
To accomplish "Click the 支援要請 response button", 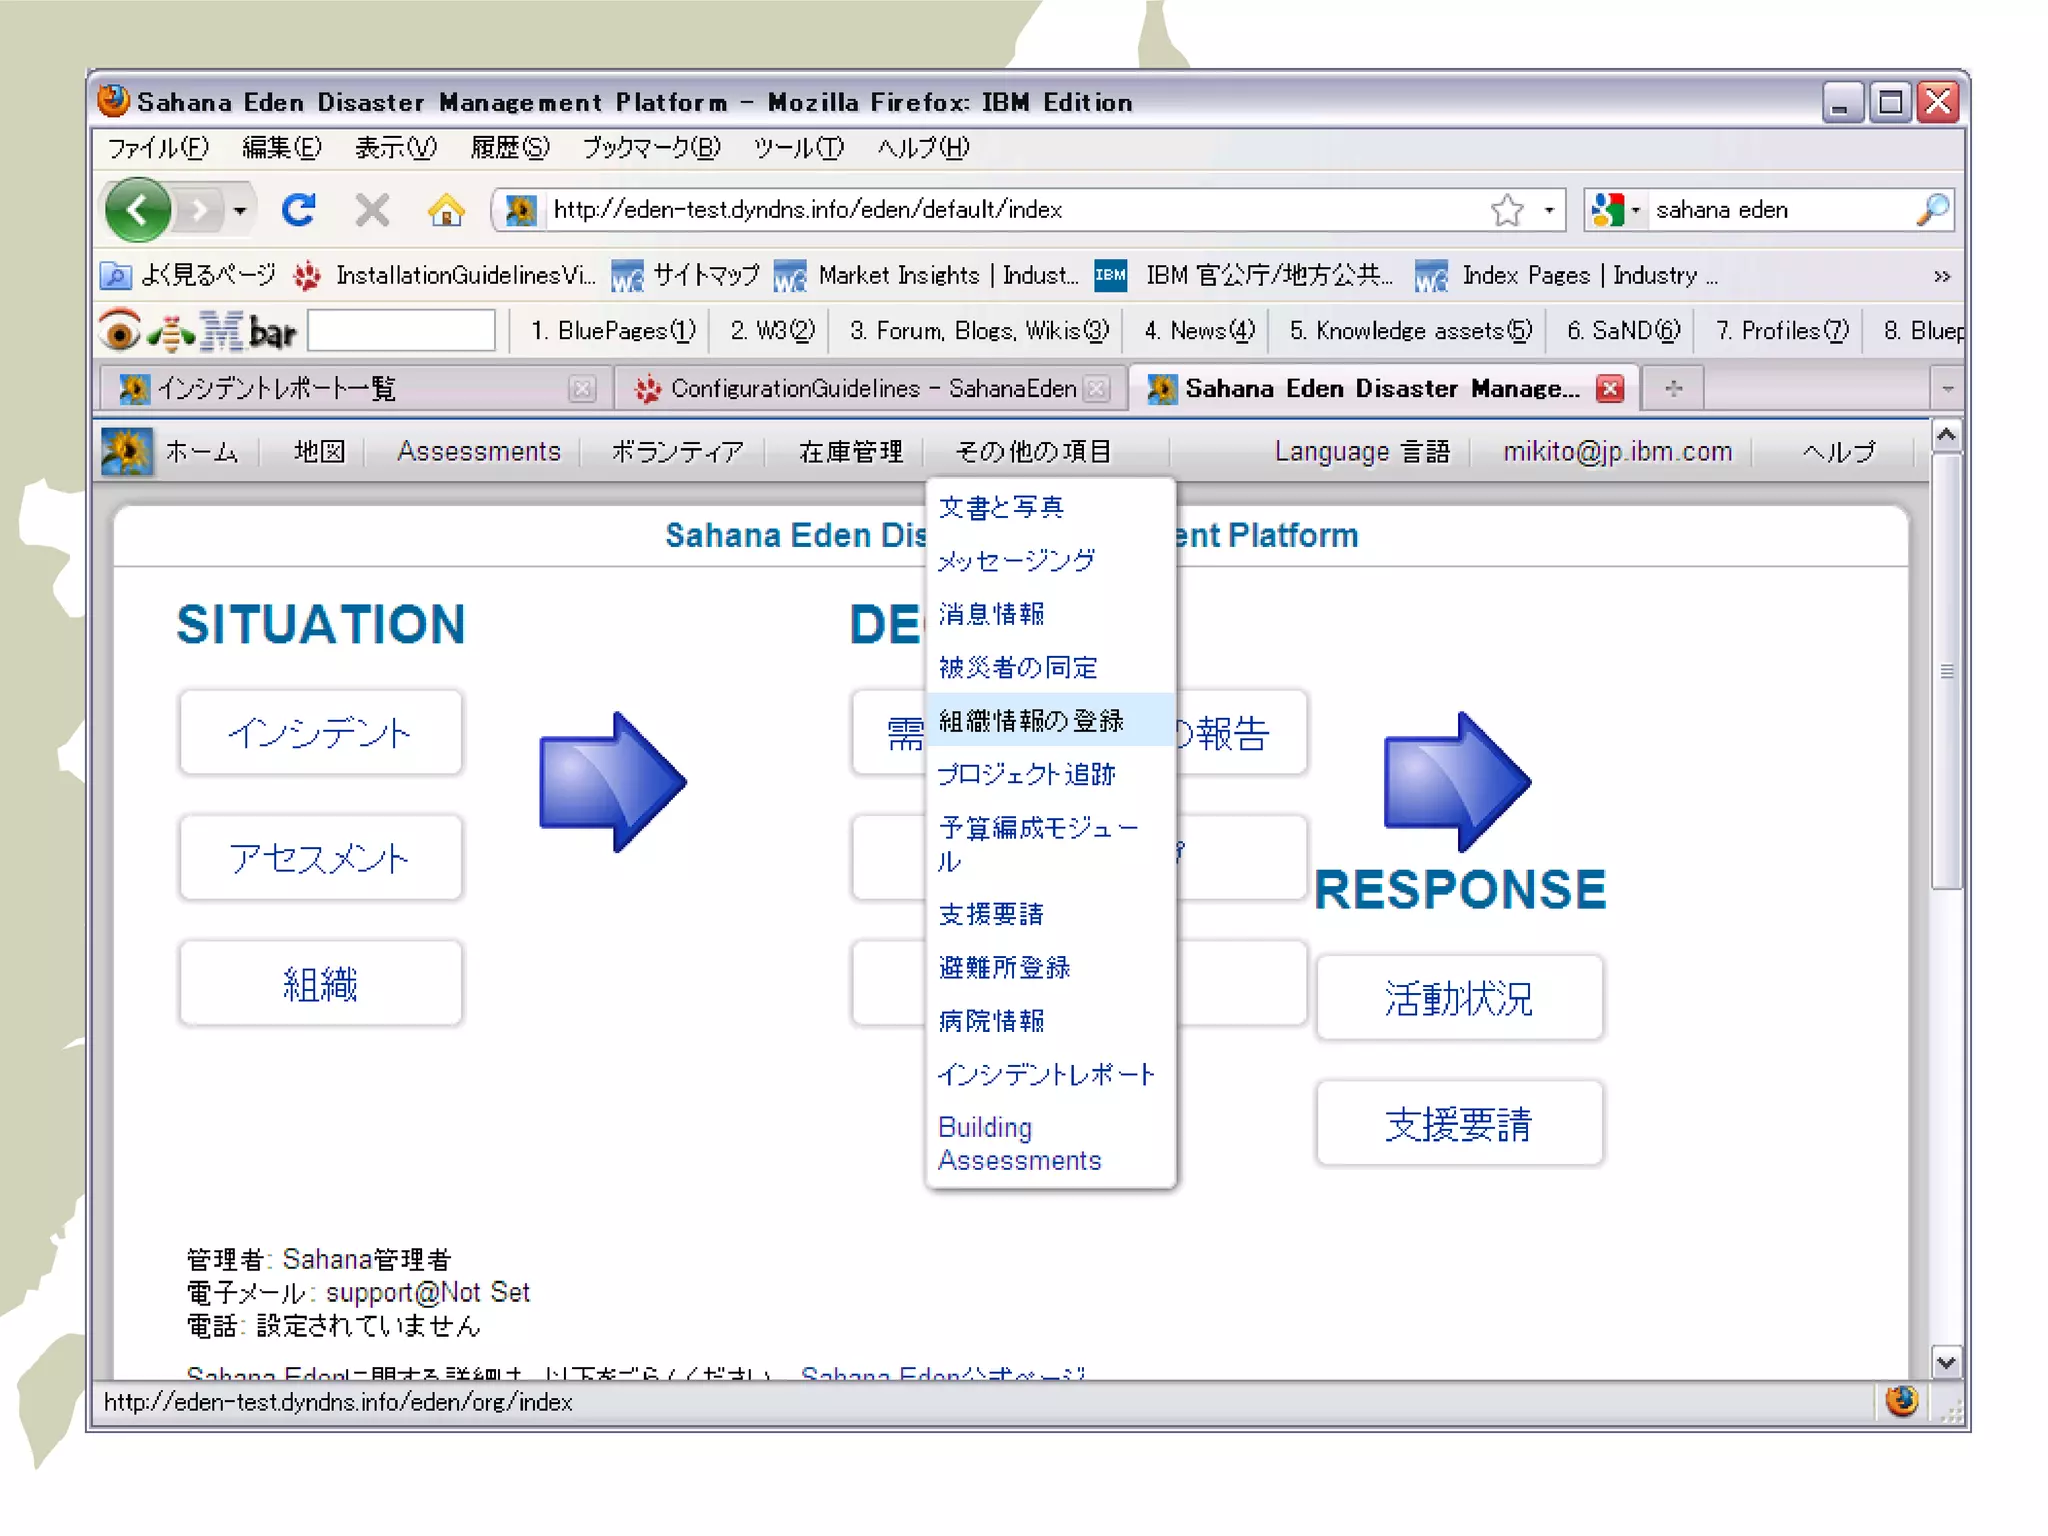I will 1458,1124.
